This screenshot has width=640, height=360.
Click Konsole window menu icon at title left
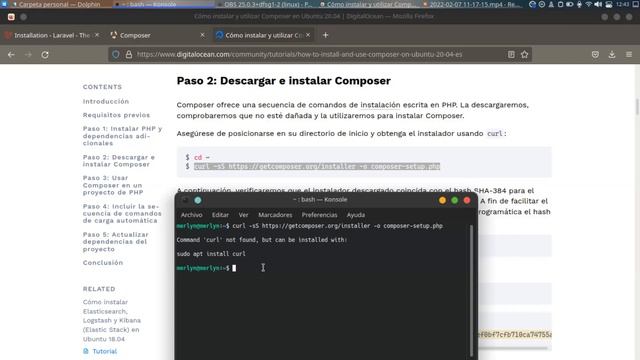(x=185, y=200)
